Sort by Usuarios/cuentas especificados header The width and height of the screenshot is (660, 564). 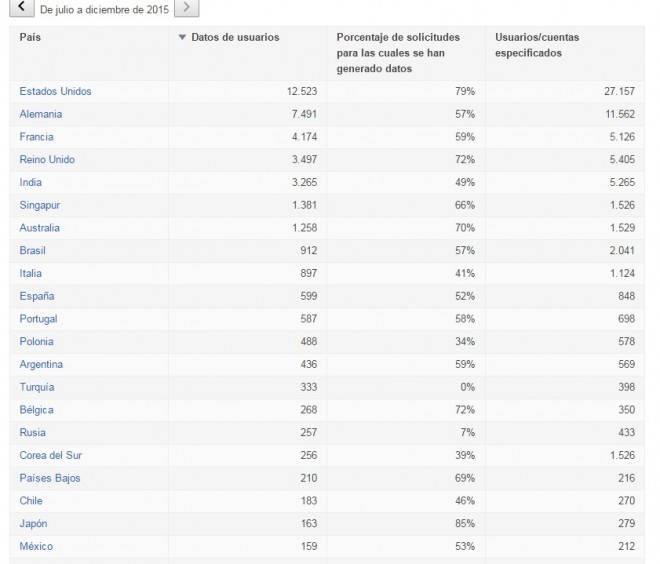[537, 45]
